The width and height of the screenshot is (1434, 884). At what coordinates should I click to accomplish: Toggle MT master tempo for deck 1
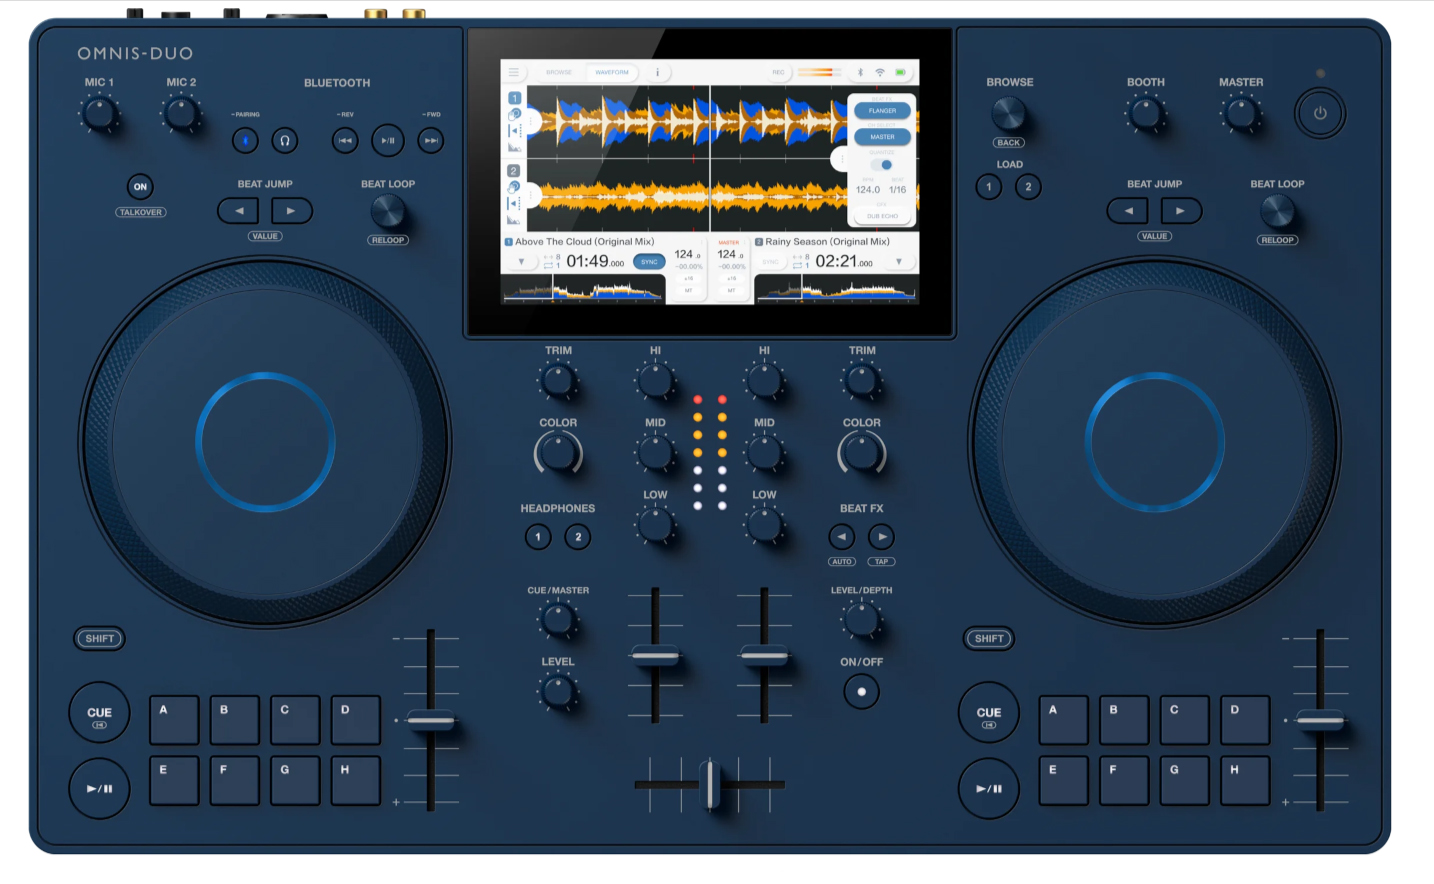(688, 290)
